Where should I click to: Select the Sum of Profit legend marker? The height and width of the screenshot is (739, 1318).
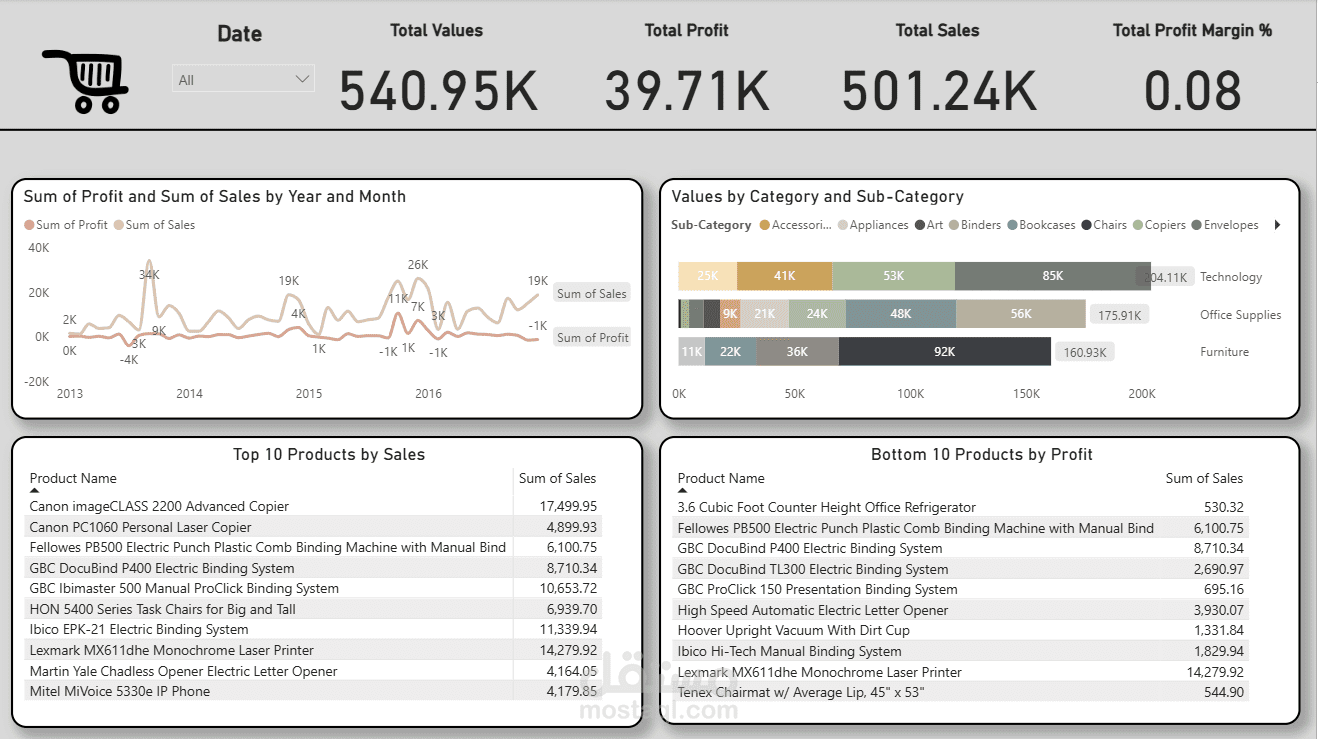pyautogui.click(x=29, y=225)
